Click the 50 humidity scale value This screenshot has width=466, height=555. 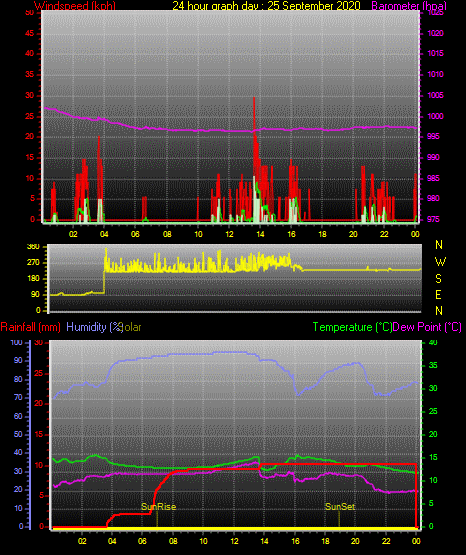coord(18,434)
